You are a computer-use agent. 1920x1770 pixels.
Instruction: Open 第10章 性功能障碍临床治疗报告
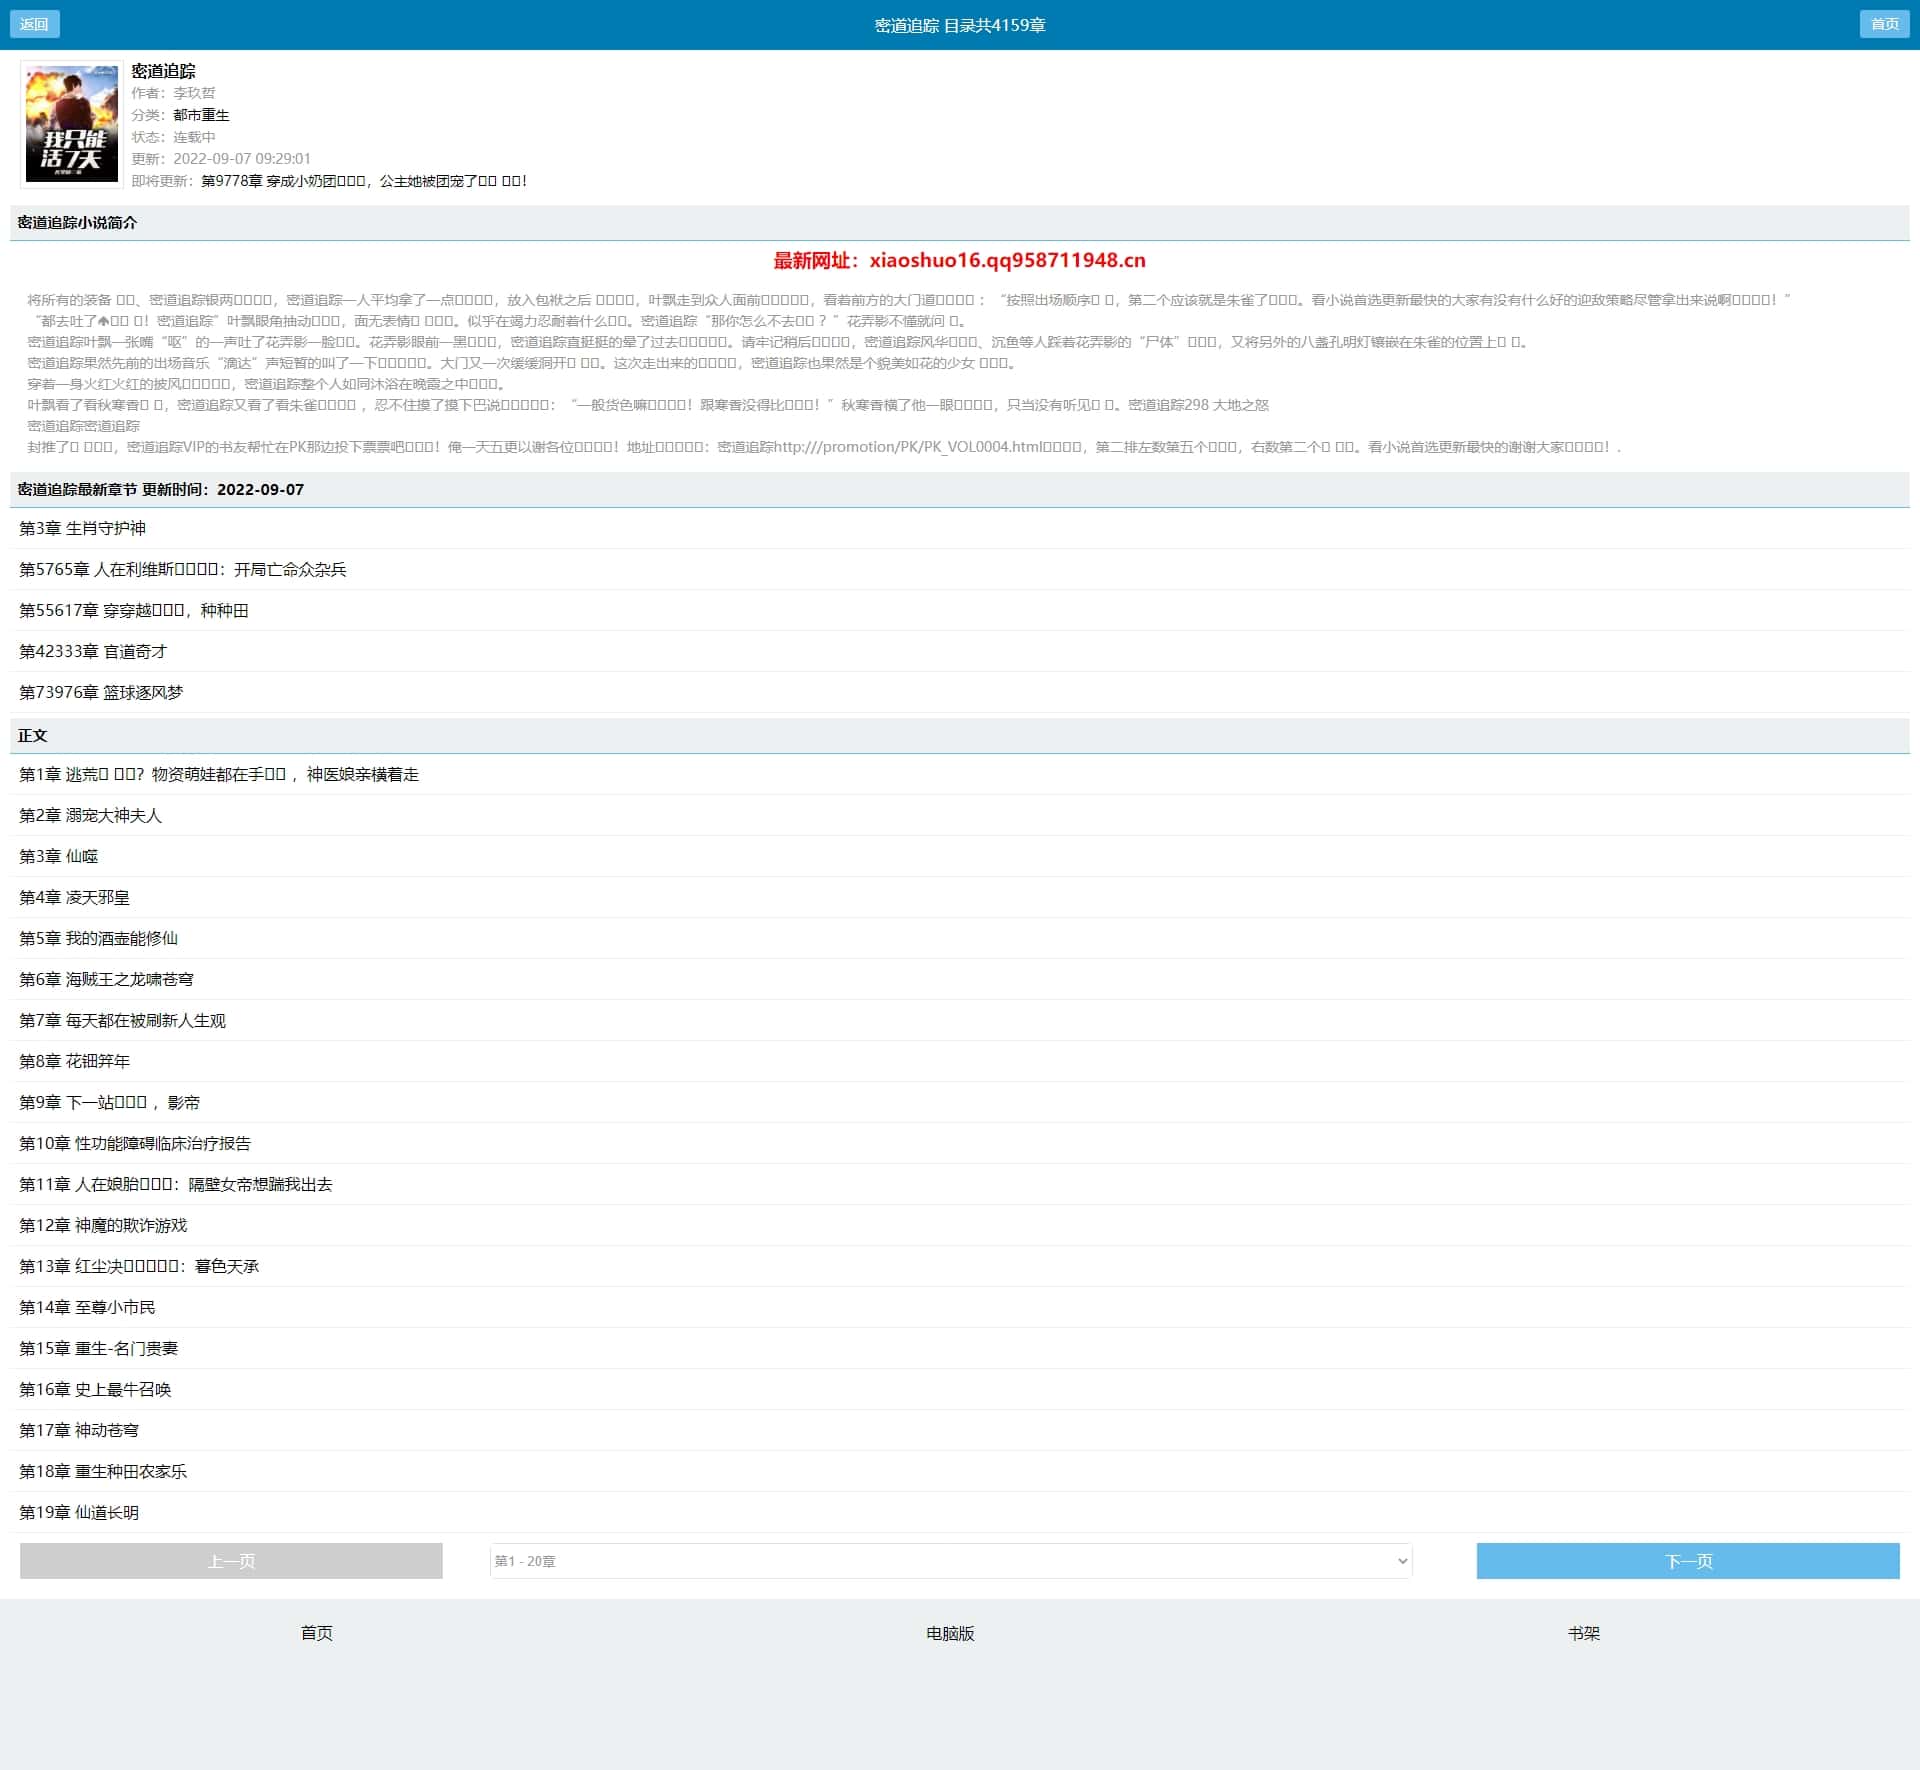(135, 1143)
